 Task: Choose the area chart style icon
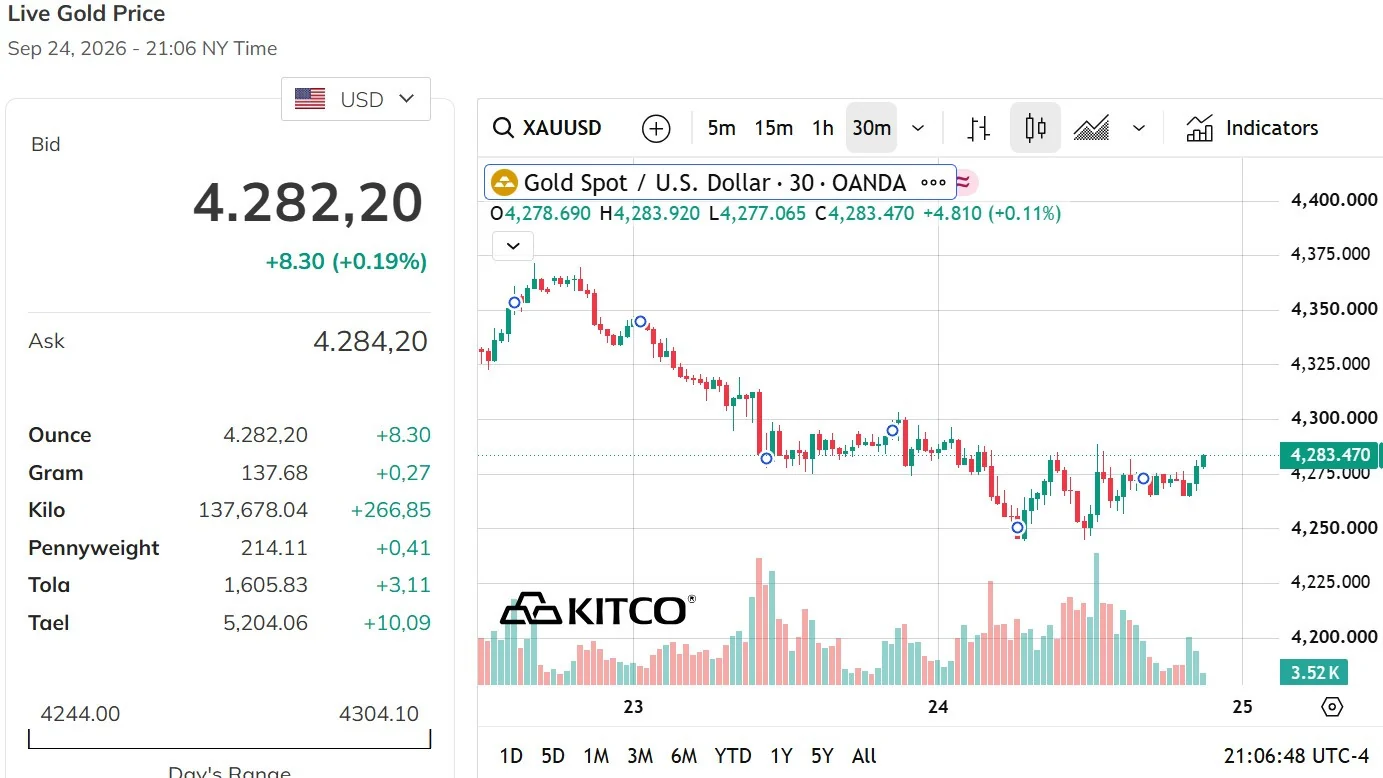click(1091, 128)
